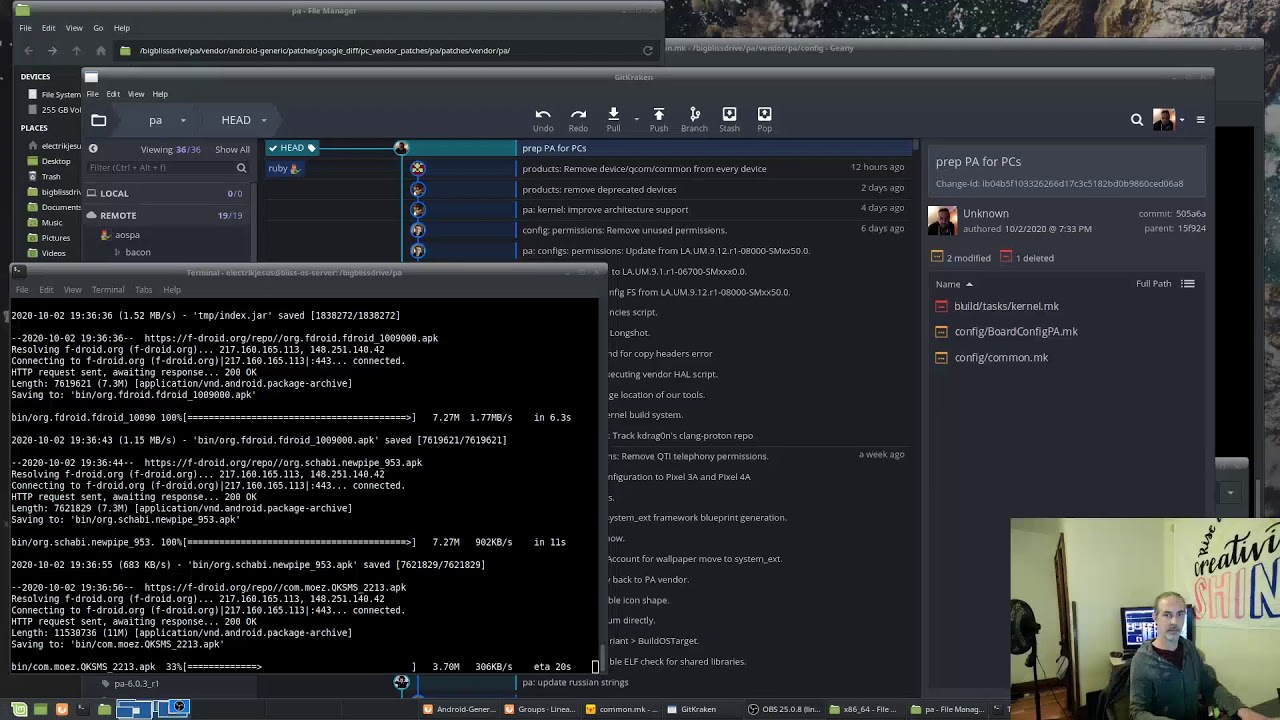The width and height of the screenshot is (1280, 720).
Task: Open the Pull options dropdown arrow
Action: (636, 119)
